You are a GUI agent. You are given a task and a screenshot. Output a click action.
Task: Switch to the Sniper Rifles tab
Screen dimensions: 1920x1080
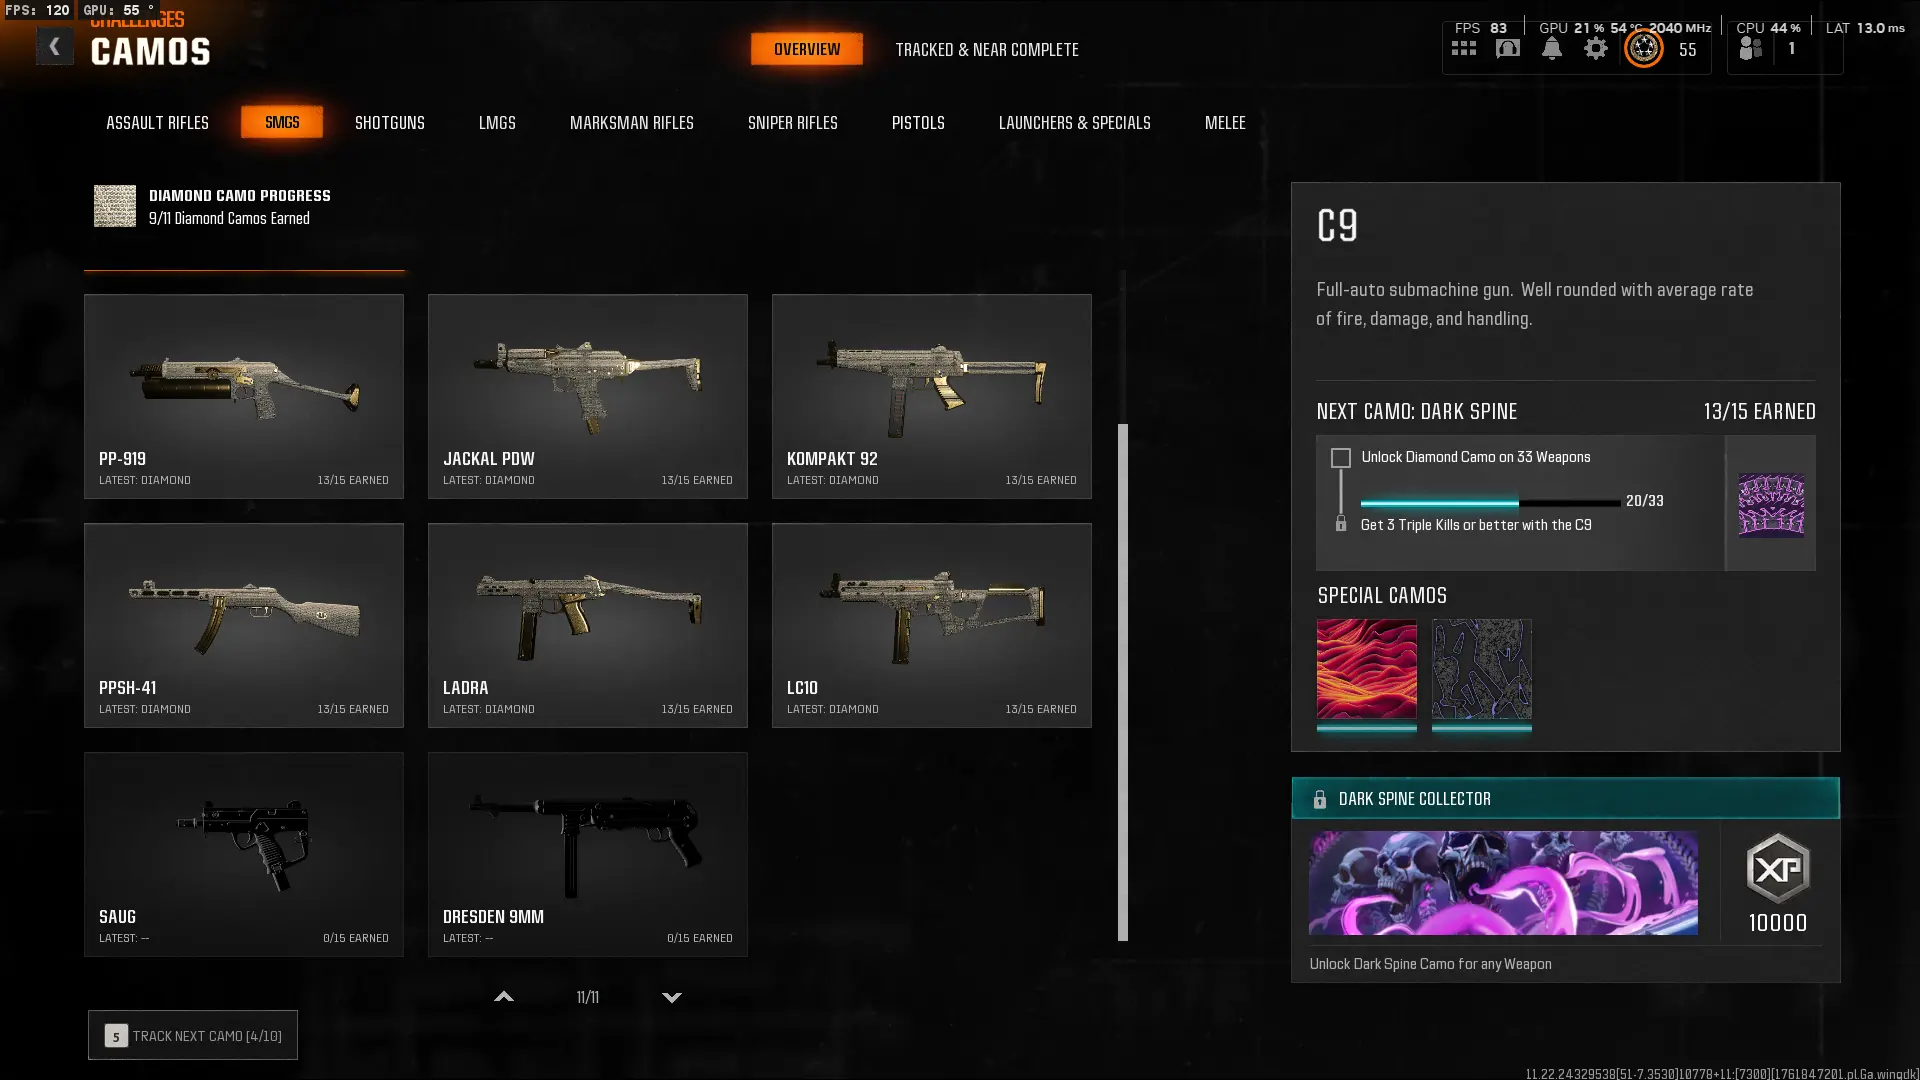click(x=793, y=123)
